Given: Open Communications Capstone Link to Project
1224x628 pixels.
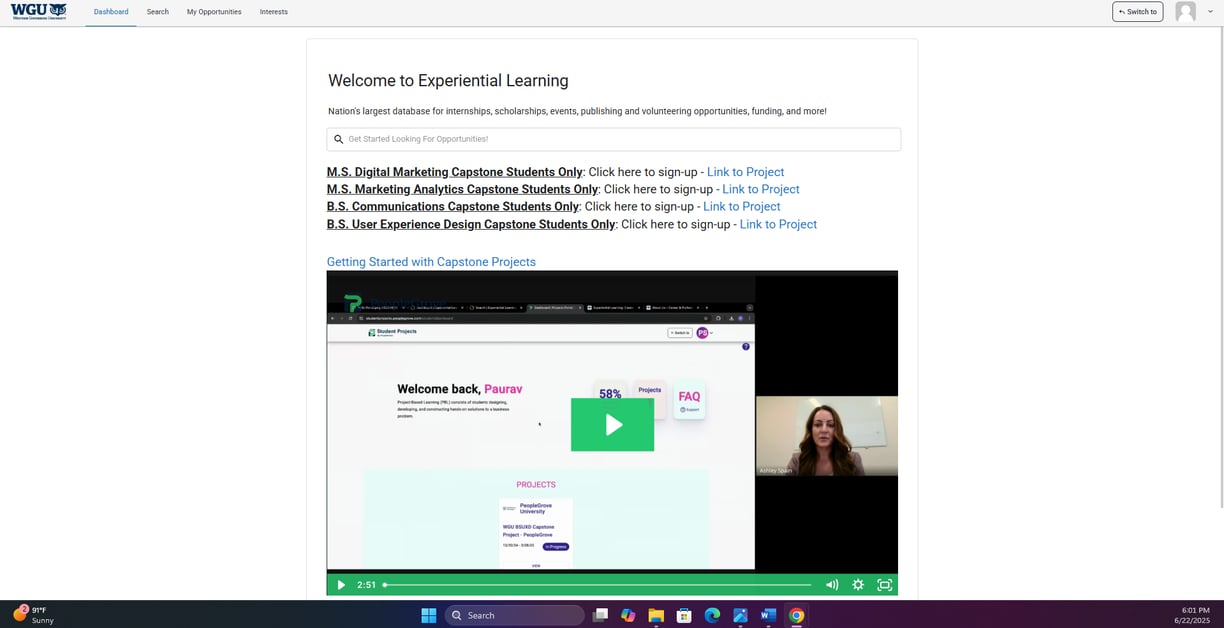Looking at the screenshot, I should [x=741, y=207].
